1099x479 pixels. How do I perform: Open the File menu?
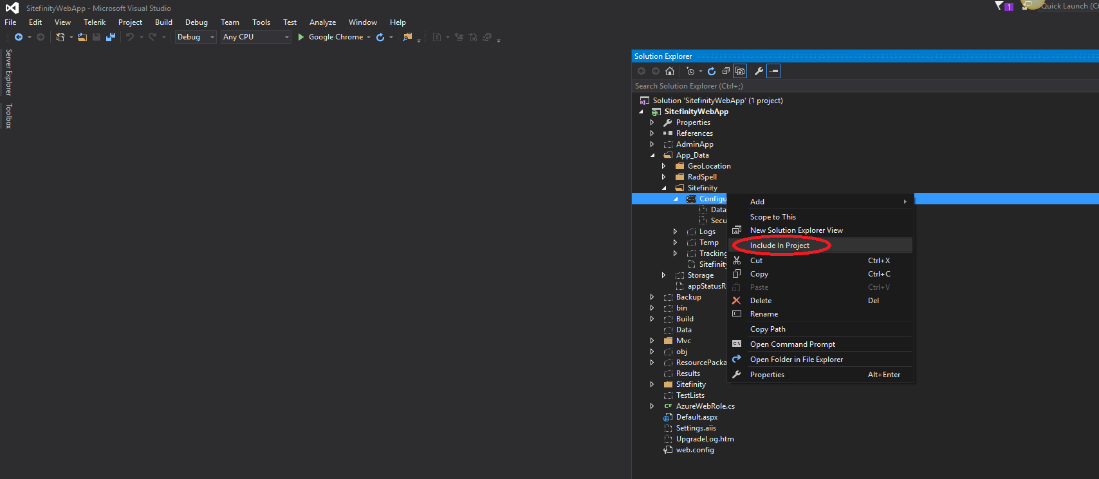point(11,22)
